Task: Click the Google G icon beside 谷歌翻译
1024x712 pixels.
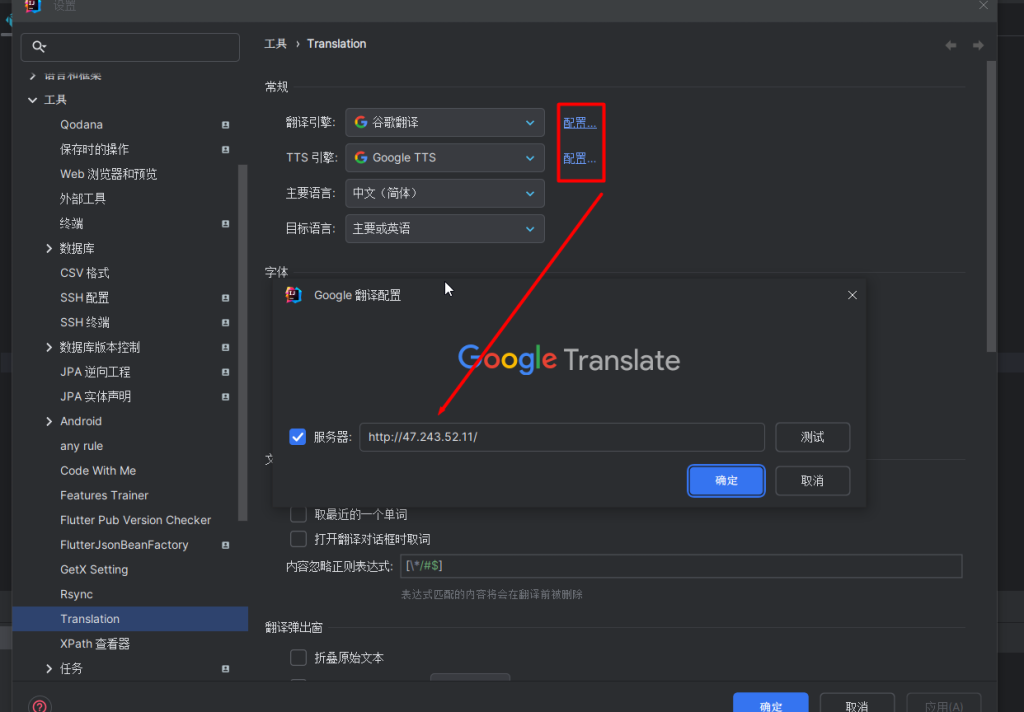Action: coord(360,122)
